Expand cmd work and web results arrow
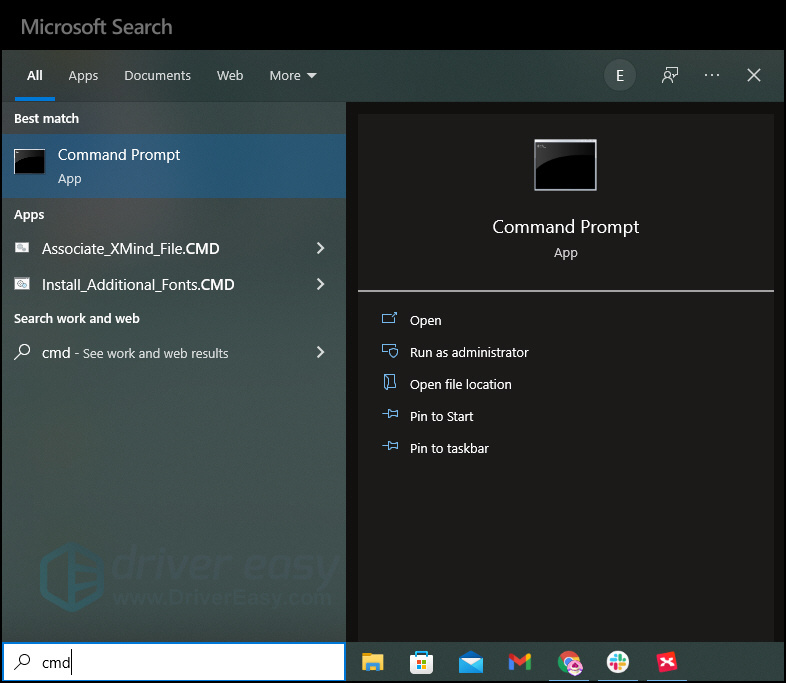The width and height of the screenshot is (786, 683). [x=320, y=352]
